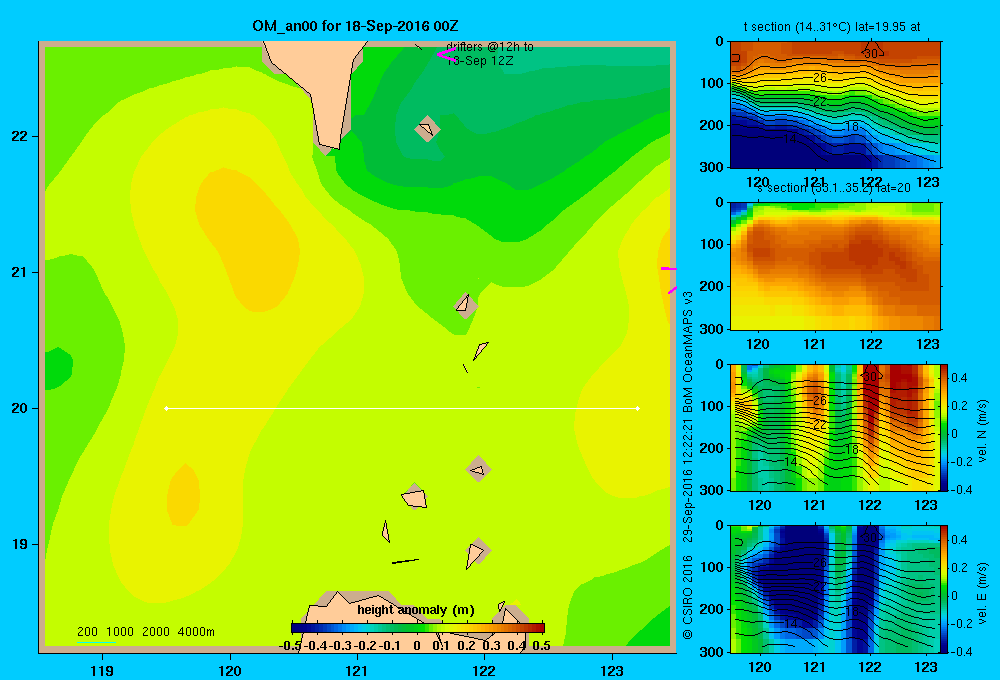Viewport: 1000px width, 680px height.
Task: Click the 'vel. N (m/s)' axis label
Action: 983,430
